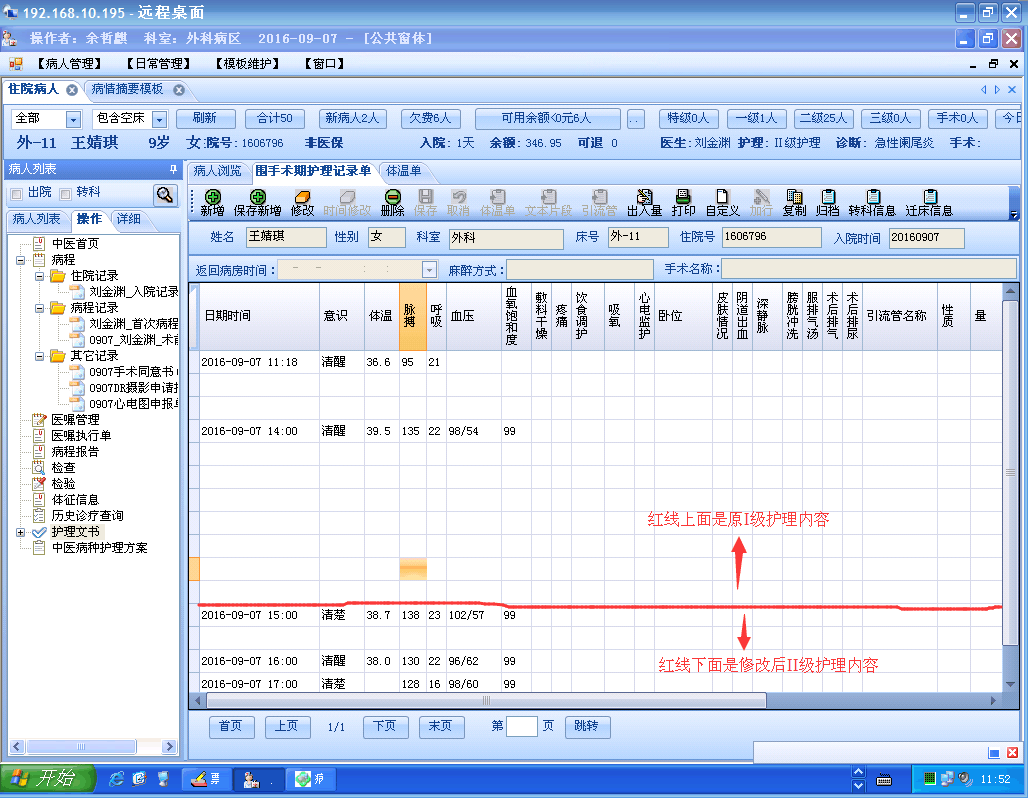Click the table's vertical scrollbar thumb
Viewport: 1028px width, 798px height.
tap(1010, 472)
